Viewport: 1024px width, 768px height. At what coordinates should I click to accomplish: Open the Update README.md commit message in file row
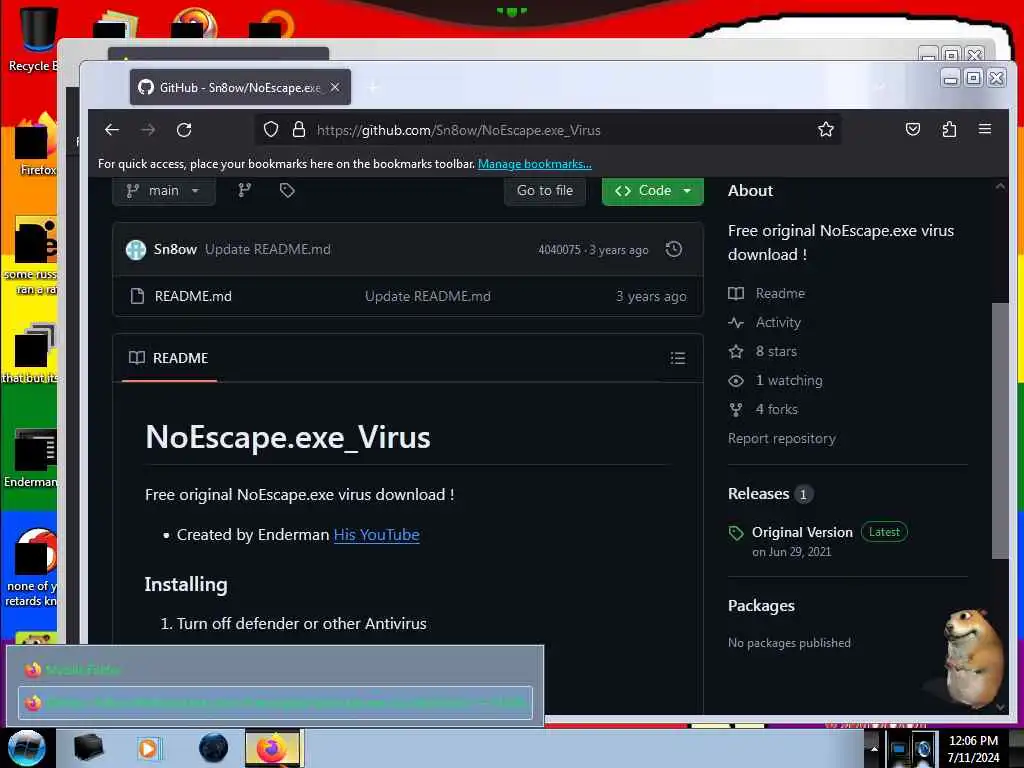428,296
